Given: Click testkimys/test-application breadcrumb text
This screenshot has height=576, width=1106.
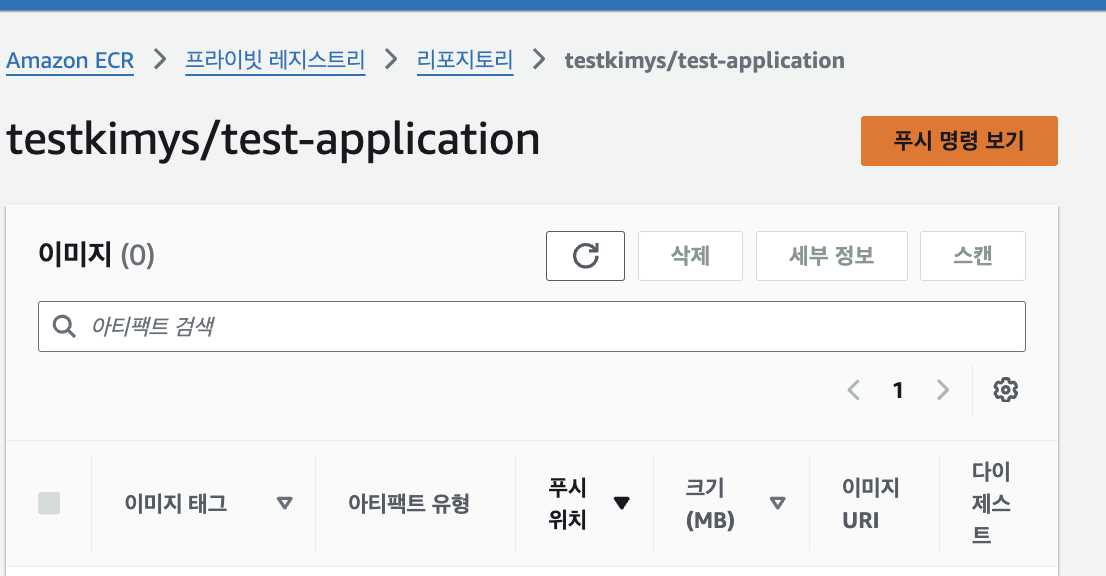Looking at the screenshot, I should tap(705, 61).
